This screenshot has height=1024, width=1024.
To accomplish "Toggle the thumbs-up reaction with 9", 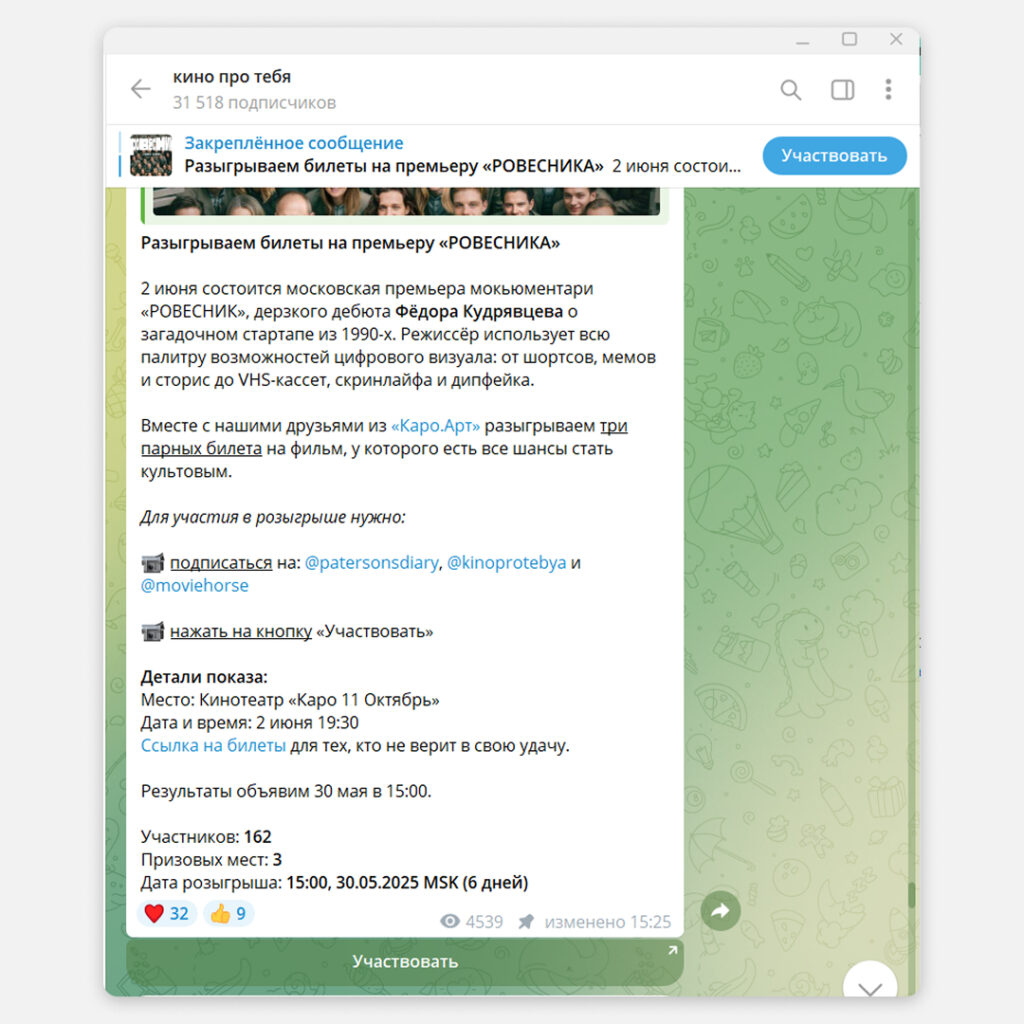I will click(x=228, y=913).
